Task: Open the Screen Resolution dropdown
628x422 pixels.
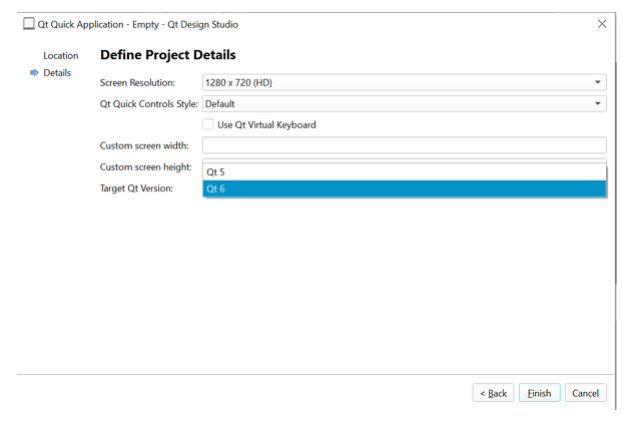Action: pos(404,82)
